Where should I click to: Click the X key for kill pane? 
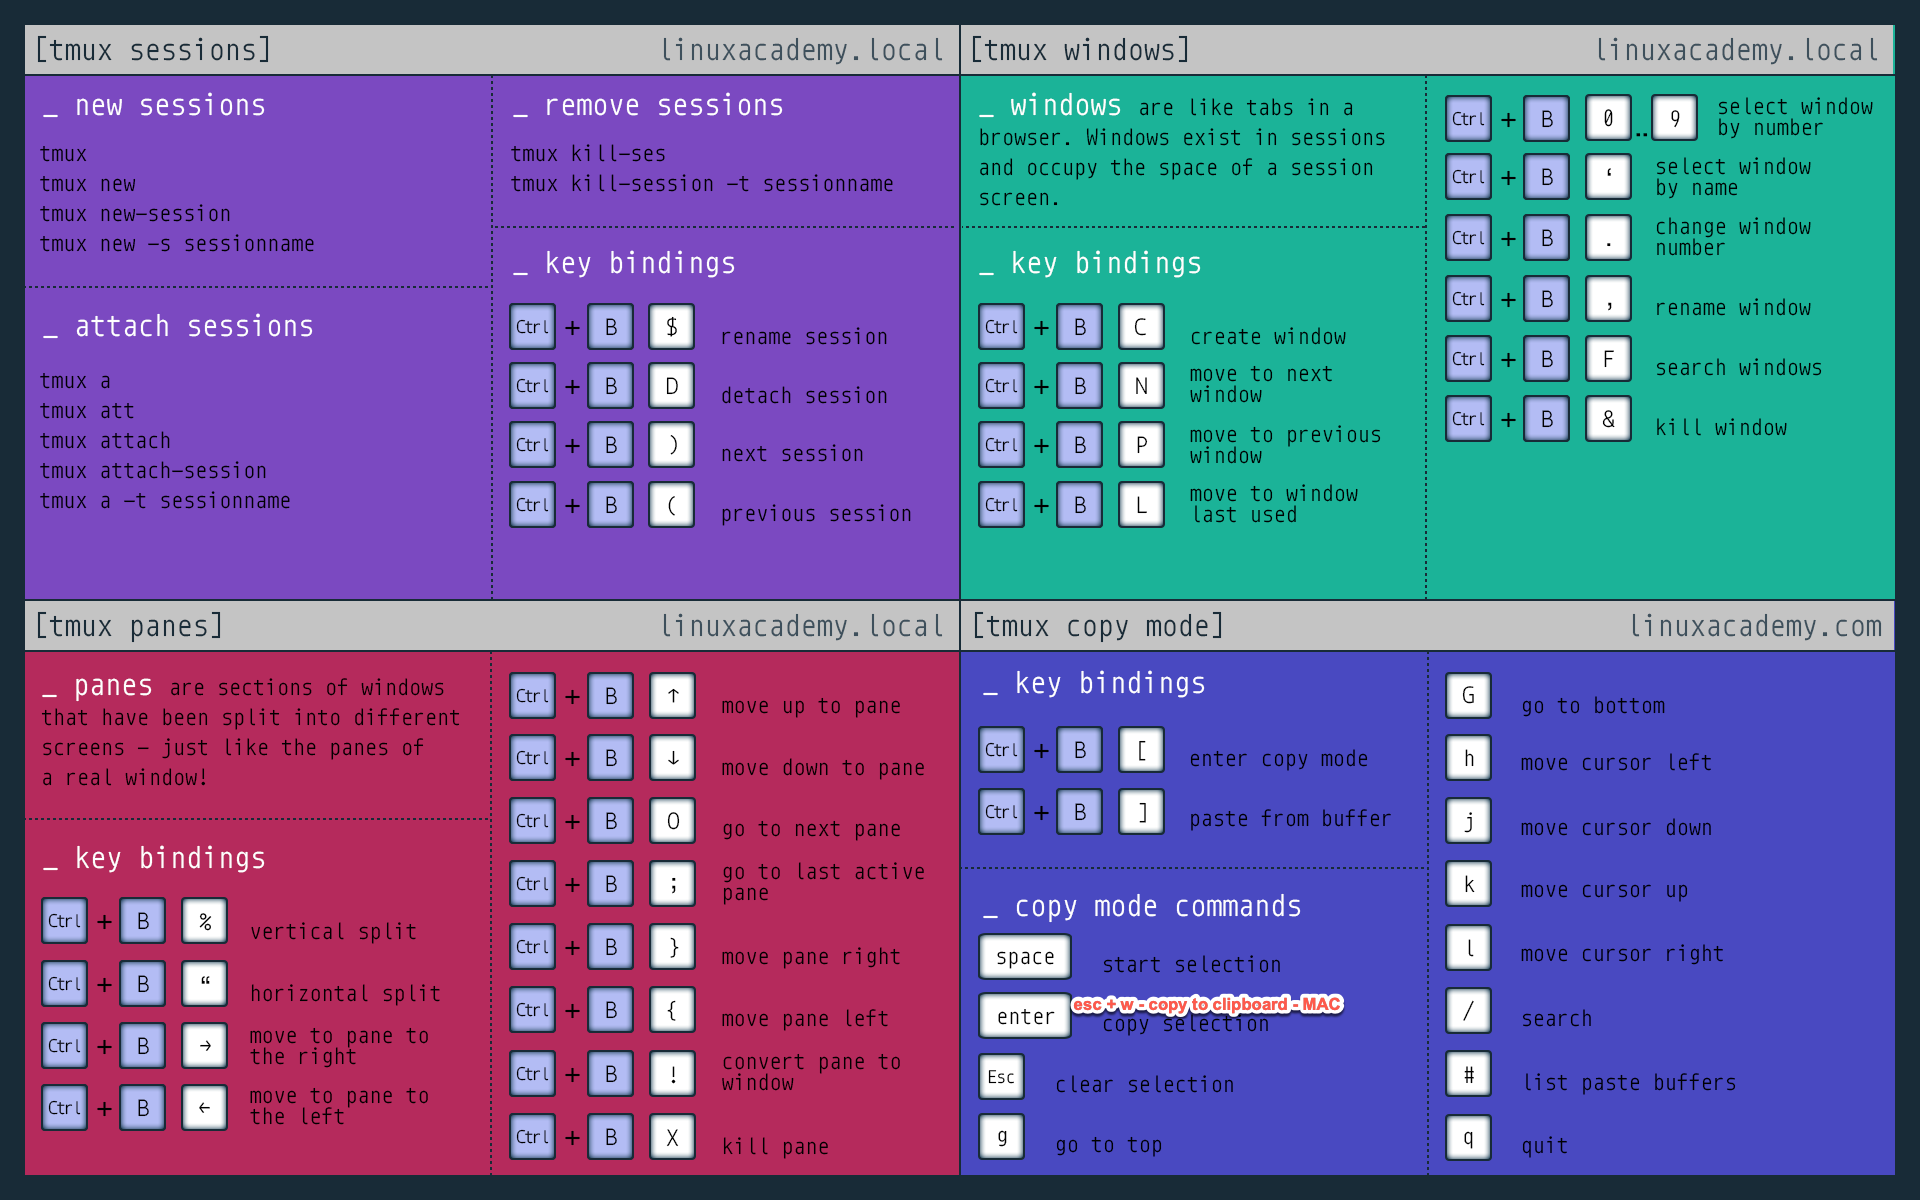(x=673, y=1137)
